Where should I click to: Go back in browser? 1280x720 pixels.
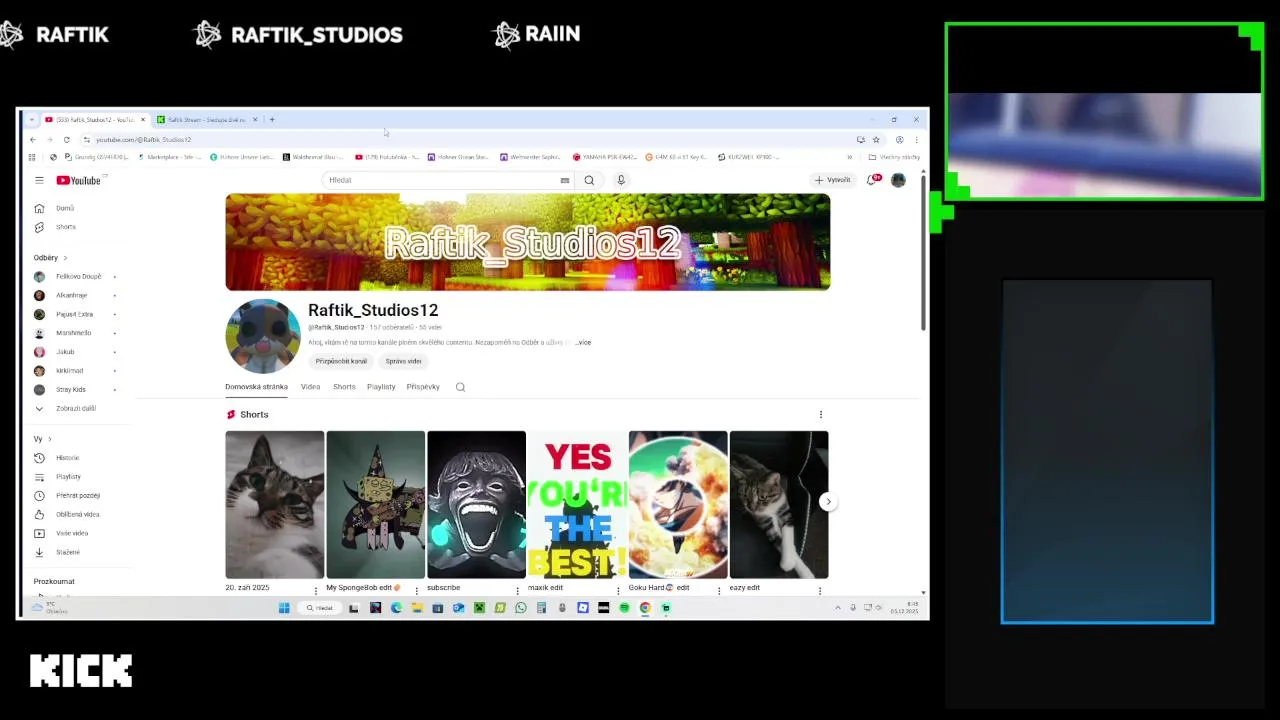(x=32, y=140)
